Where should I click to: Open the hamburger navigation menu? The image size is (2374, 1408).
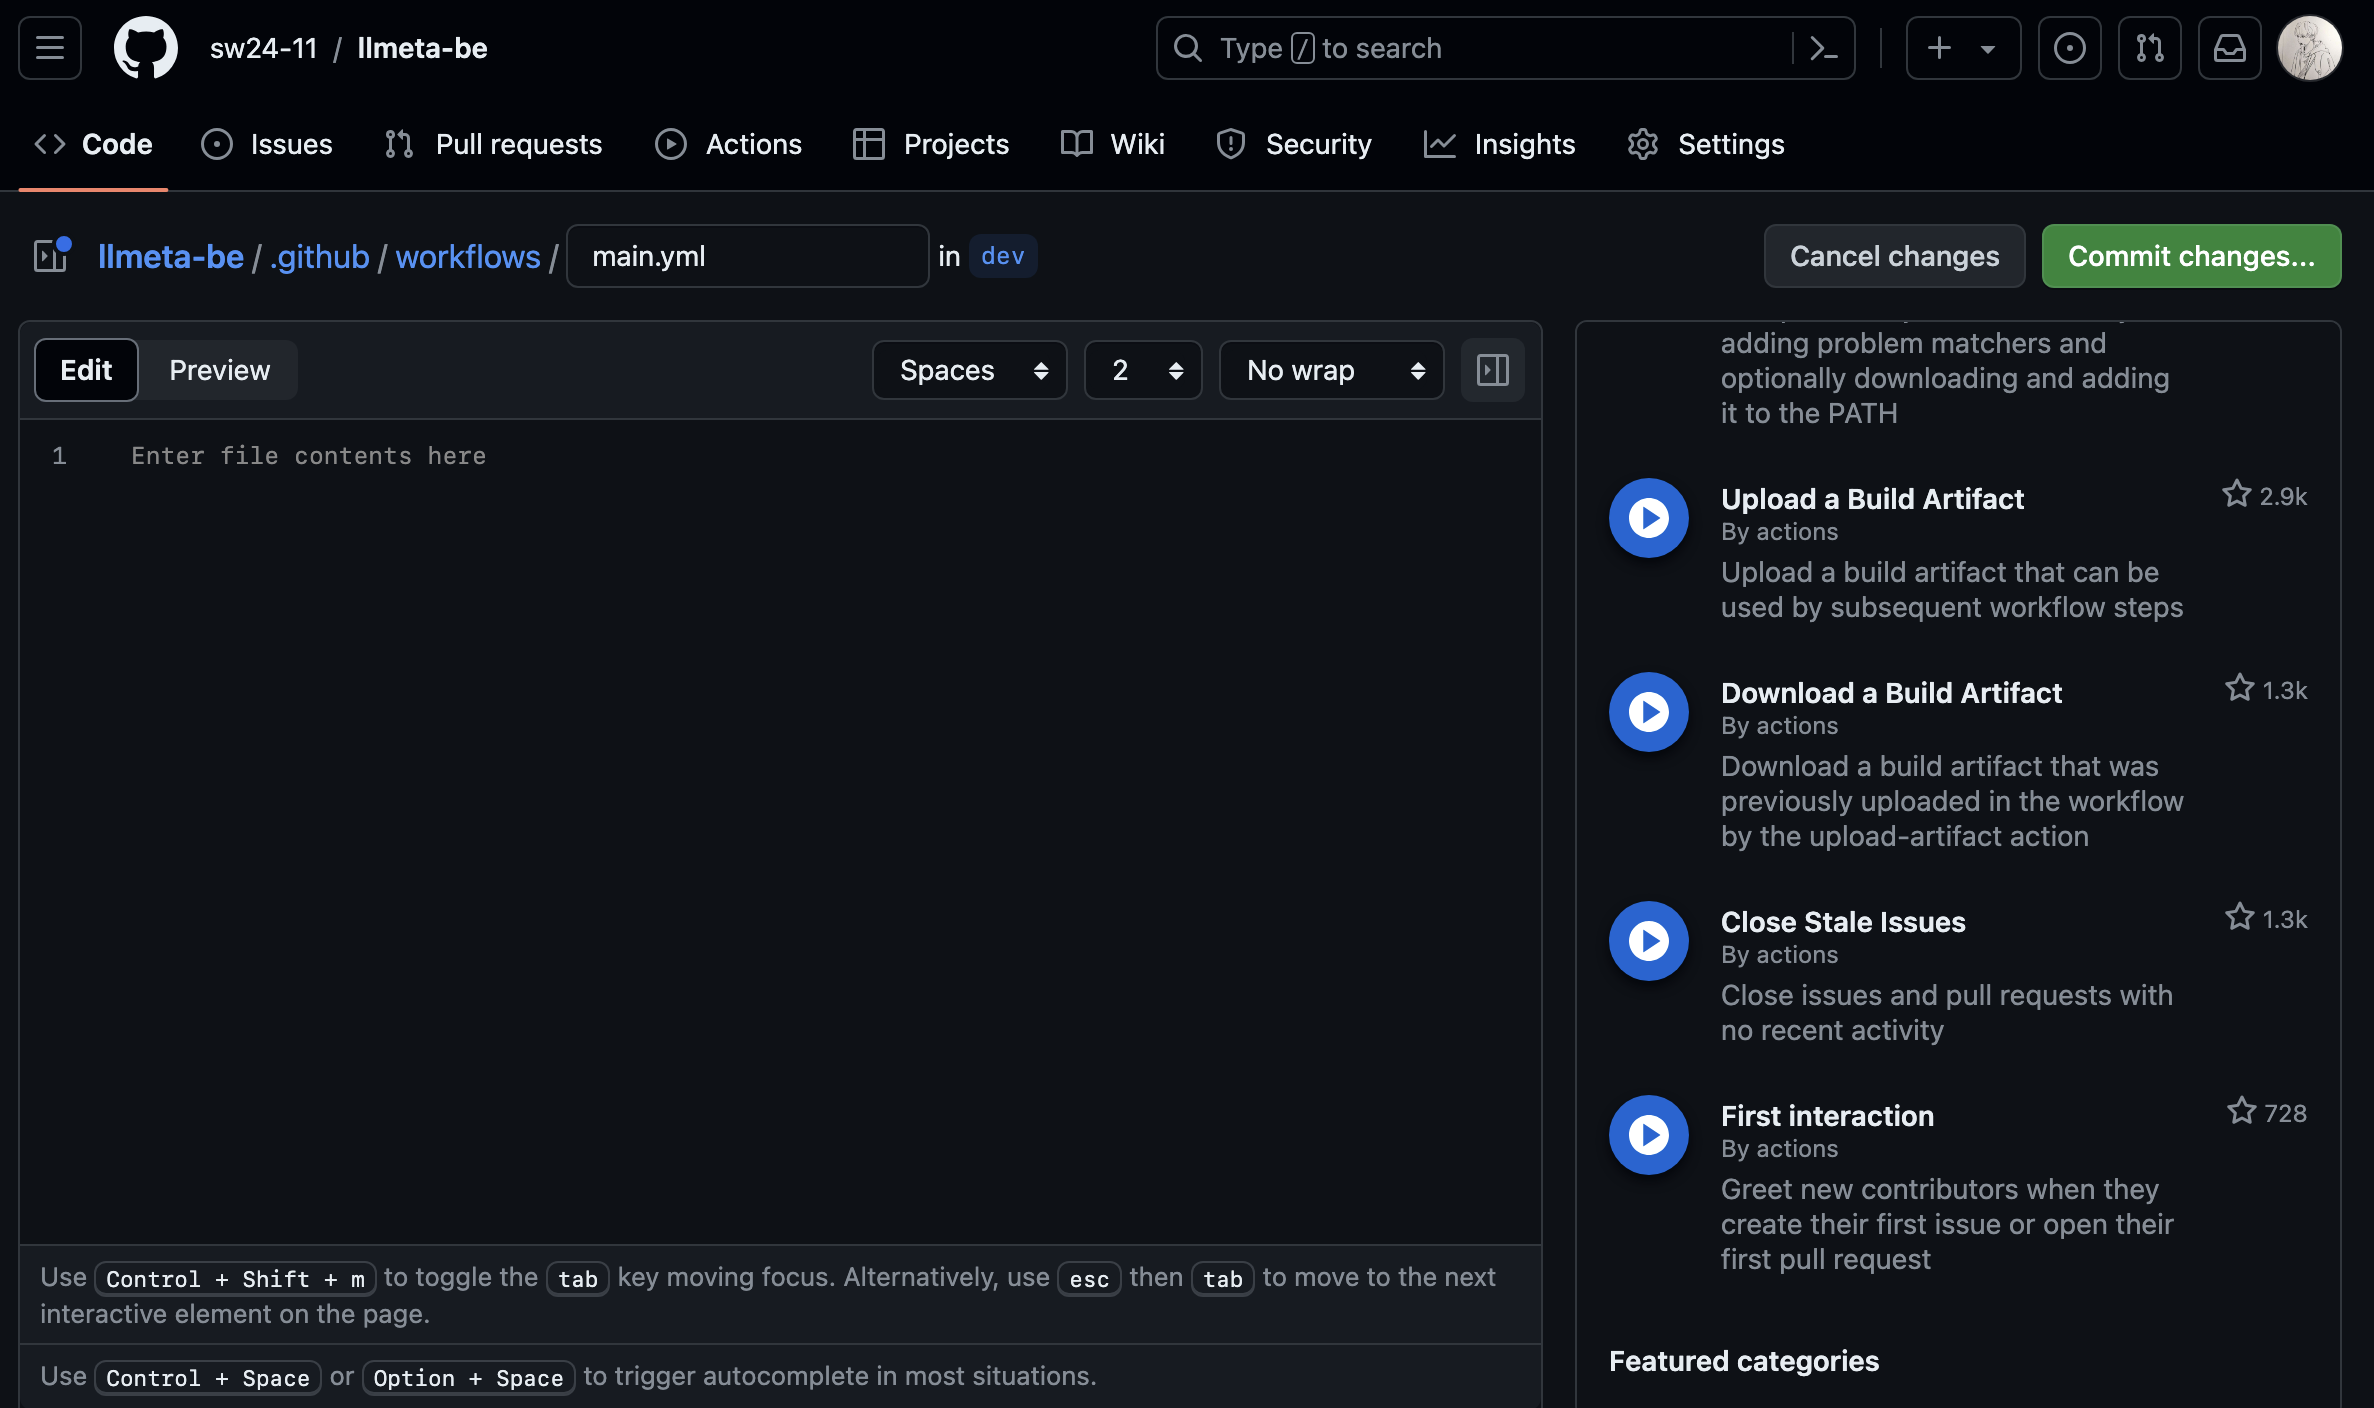point(50,48)
